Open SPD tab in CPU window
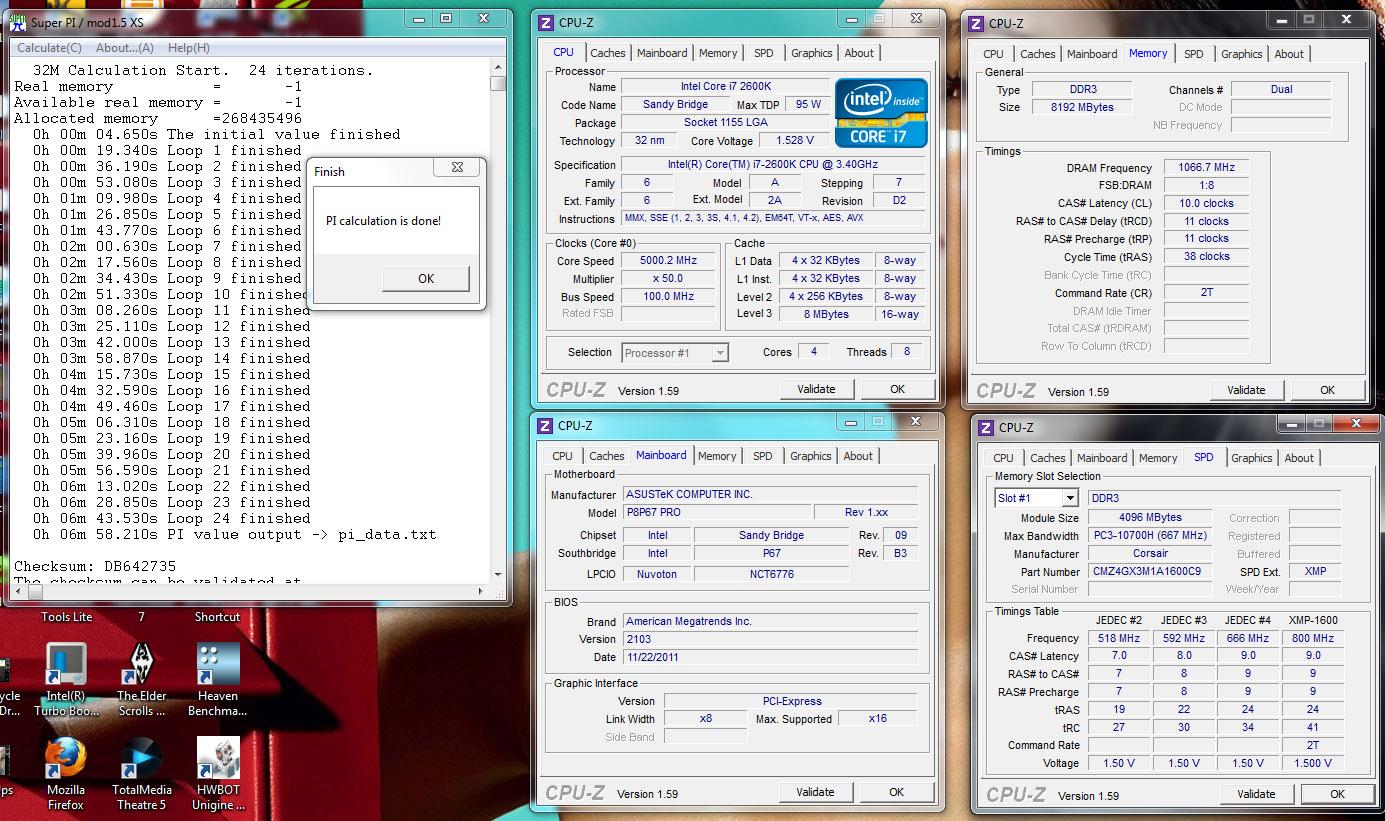This screenshot has width=1385, height=821. pyautogui.click(x=764, y=53)
